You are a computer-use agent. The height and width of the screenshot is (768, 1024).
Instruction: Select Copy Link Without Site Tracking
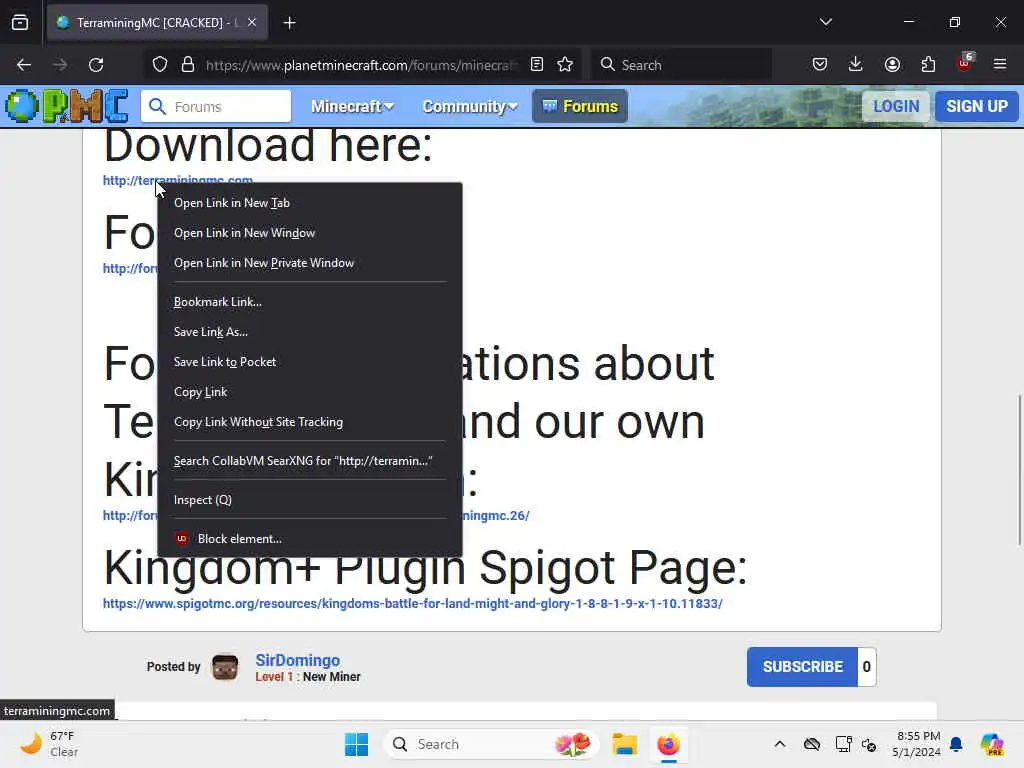(310, 423)
